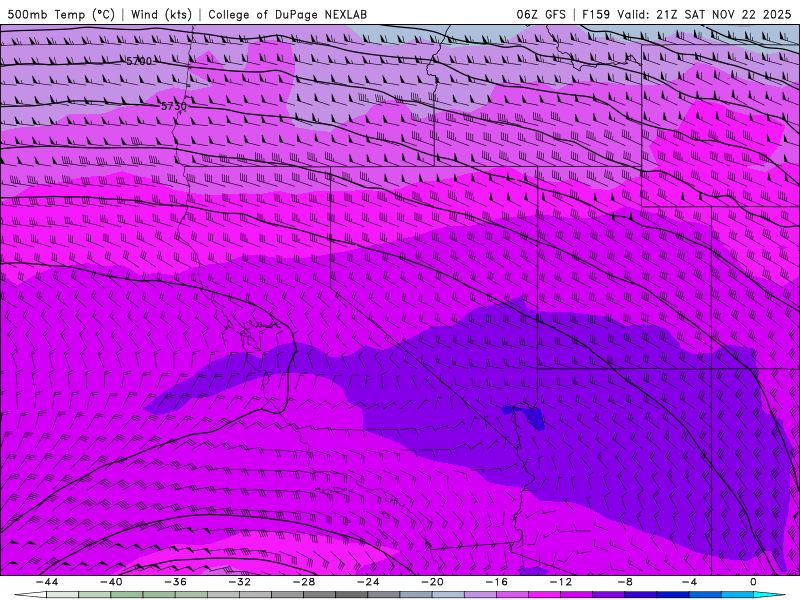Image resolution: width=800 pixels, height=600 pixels.
Task: Click the "F159 Valid: 21Z SAT NOV 22 2025" text
Action: [x=687, y=14]
